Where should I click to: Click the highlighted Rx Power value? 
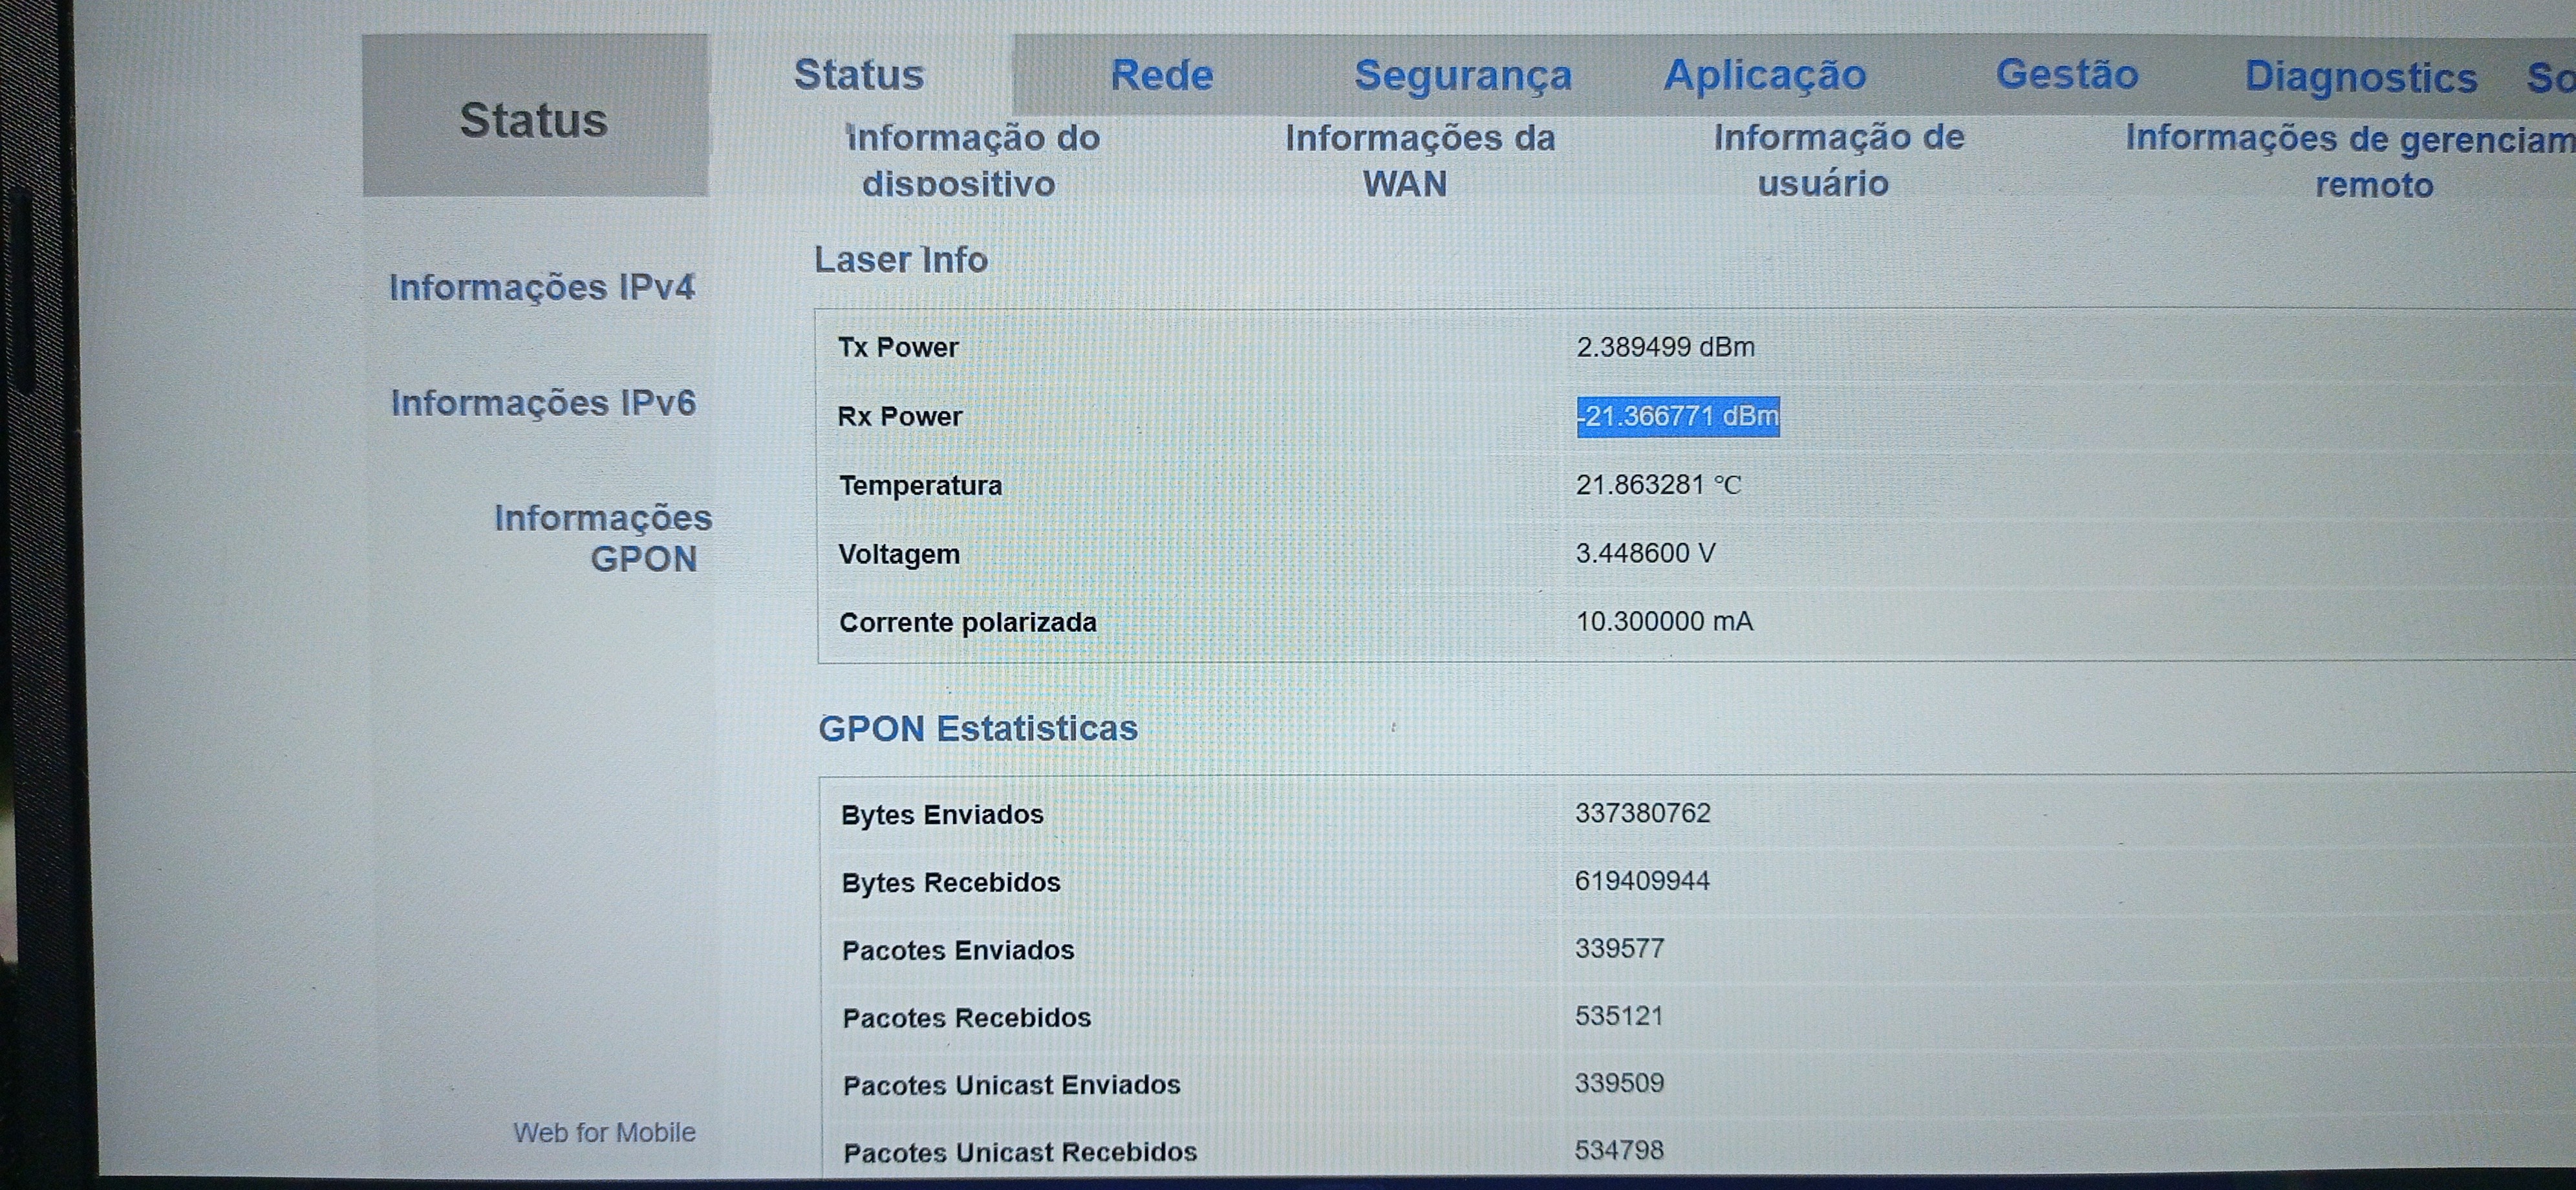point(1677,416)
